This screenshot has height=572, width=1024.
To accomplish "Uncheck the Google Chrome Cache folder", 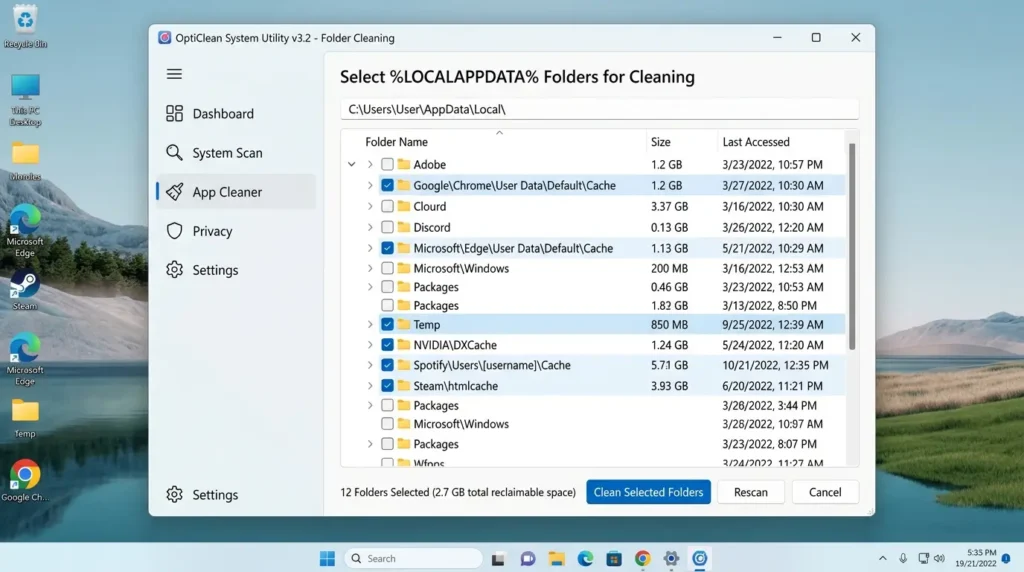I will [387, 185].
